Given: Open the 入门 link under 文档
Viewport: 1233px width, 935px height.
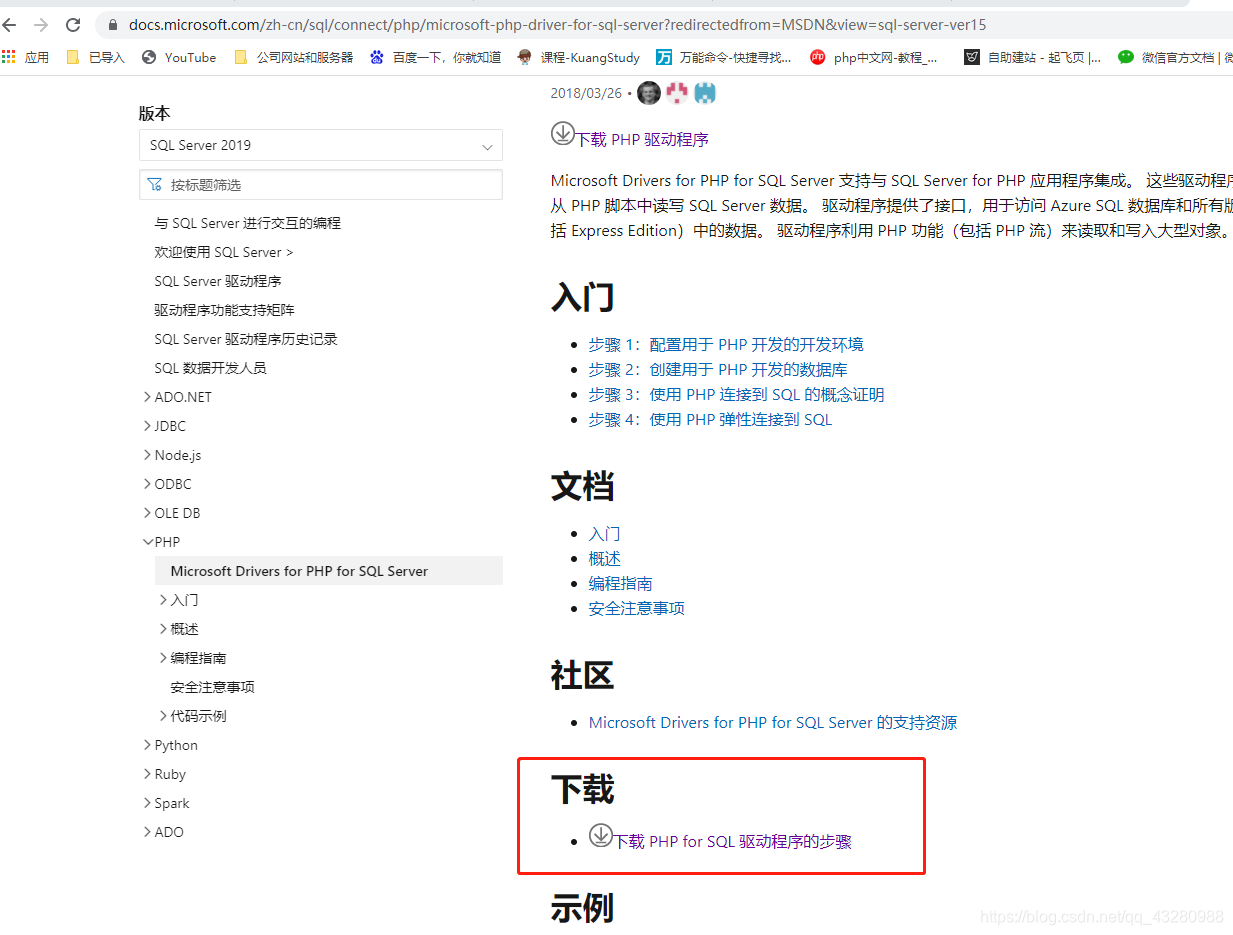Looking at the screenshot, I should point(605,534).
